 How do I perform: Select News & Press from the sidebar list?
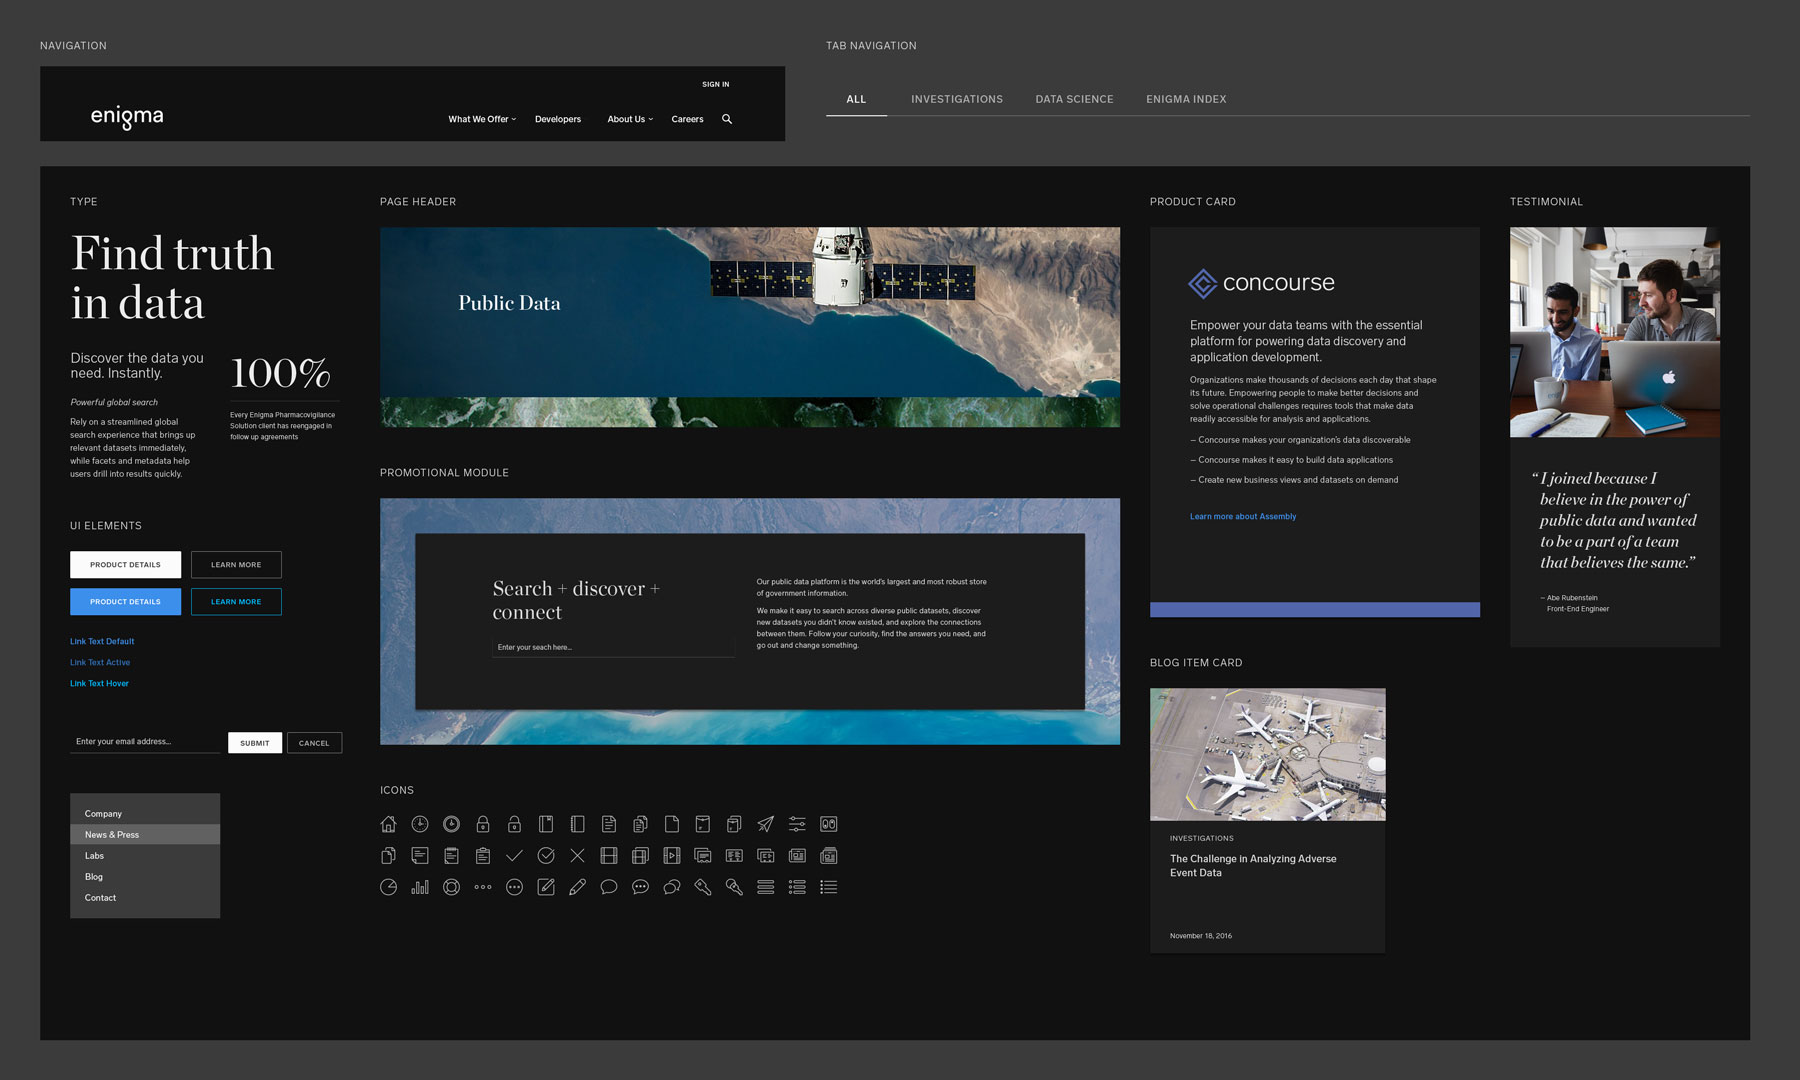(x=112, y=834)
